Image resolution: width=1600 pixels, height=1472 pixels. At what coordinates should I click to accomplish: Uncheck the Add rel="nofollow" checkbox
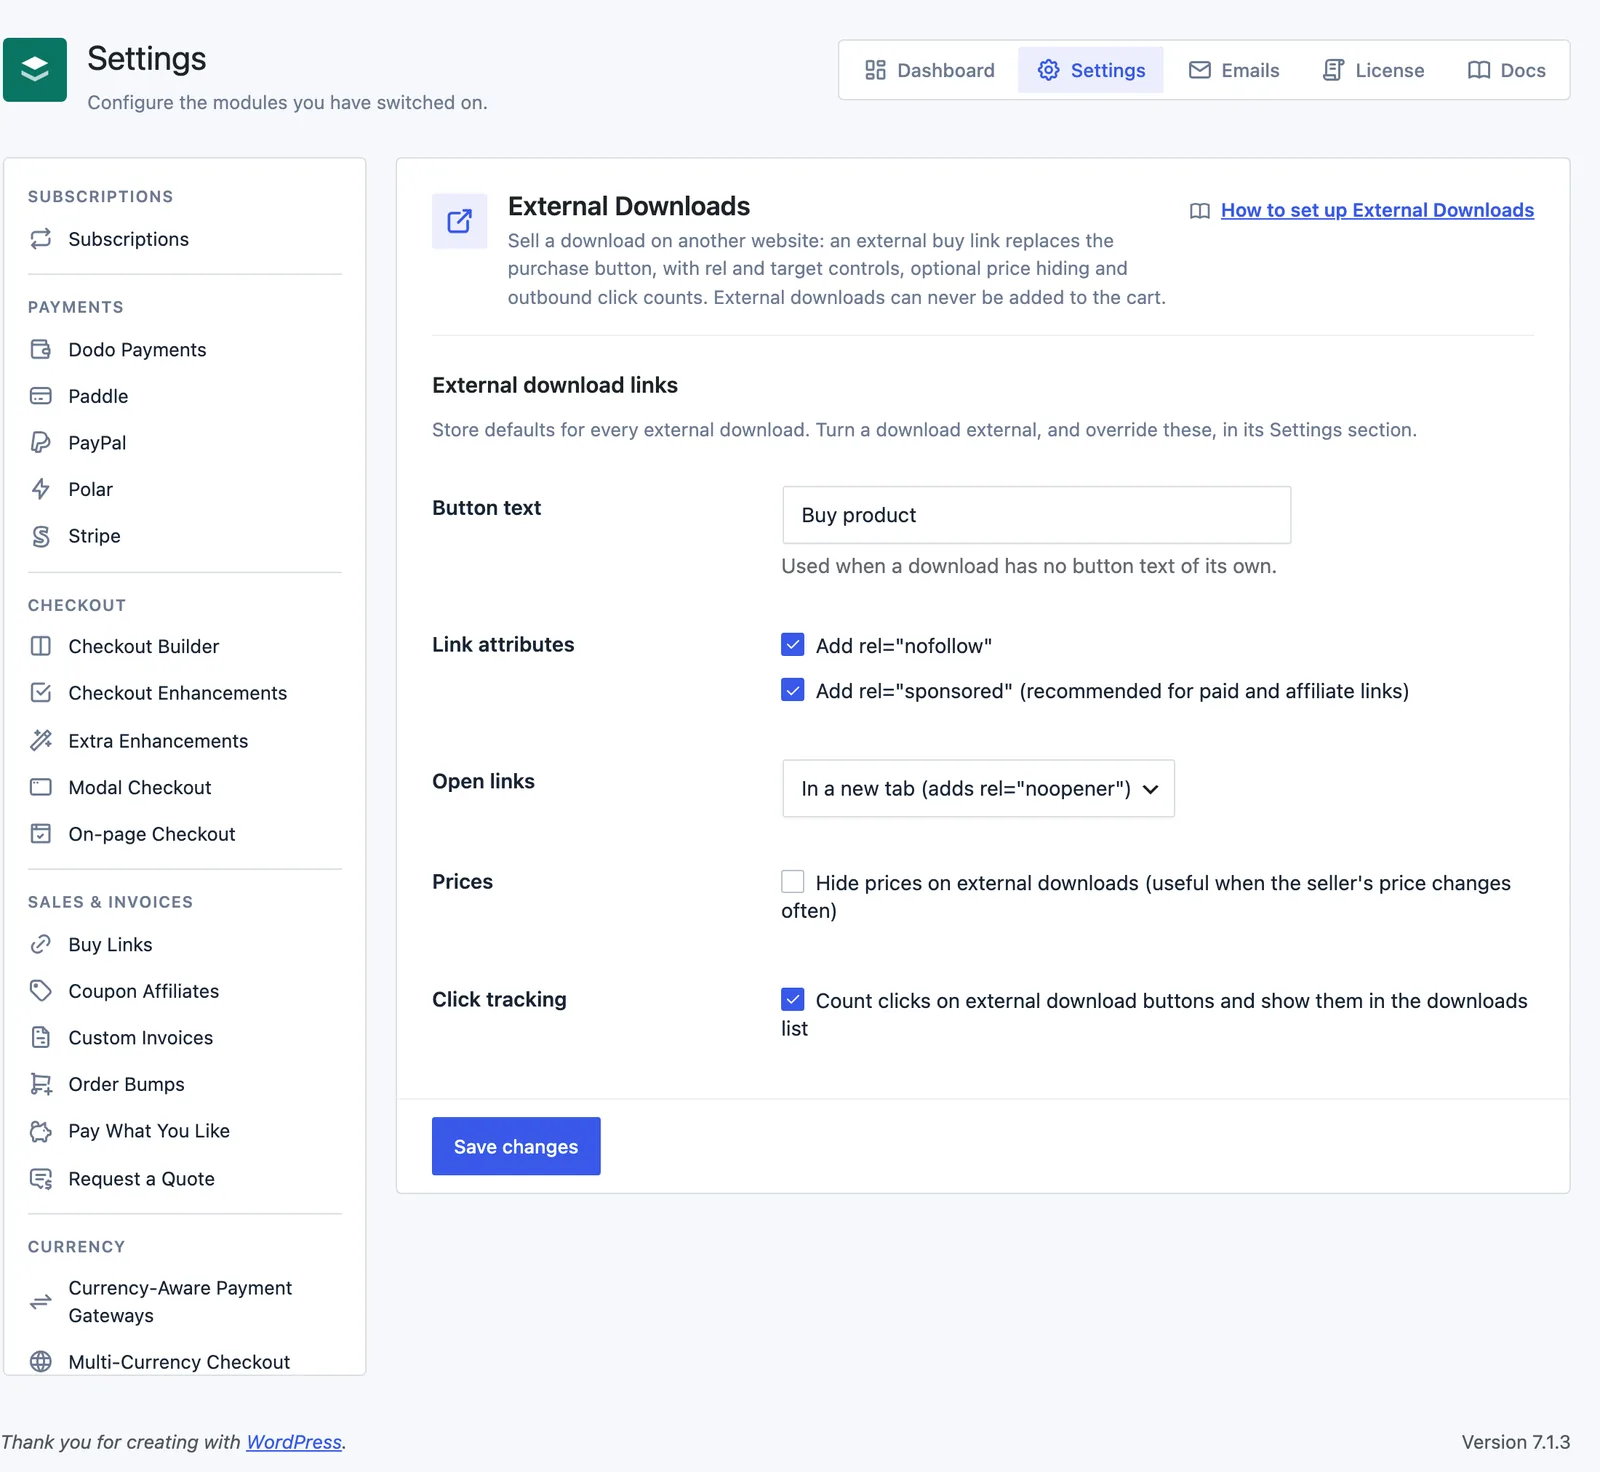pyautogui.click(x=793, y=645)
